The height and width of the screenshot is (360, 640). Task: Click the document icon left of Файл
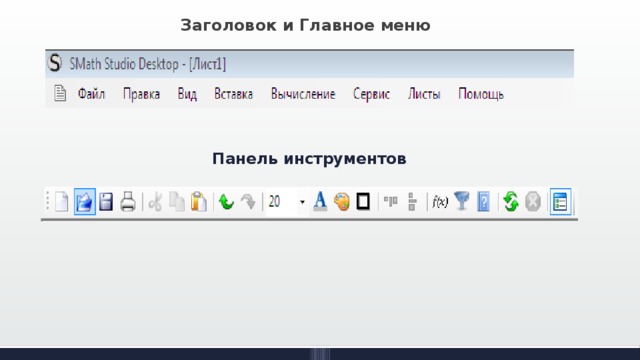click(60, 93)
